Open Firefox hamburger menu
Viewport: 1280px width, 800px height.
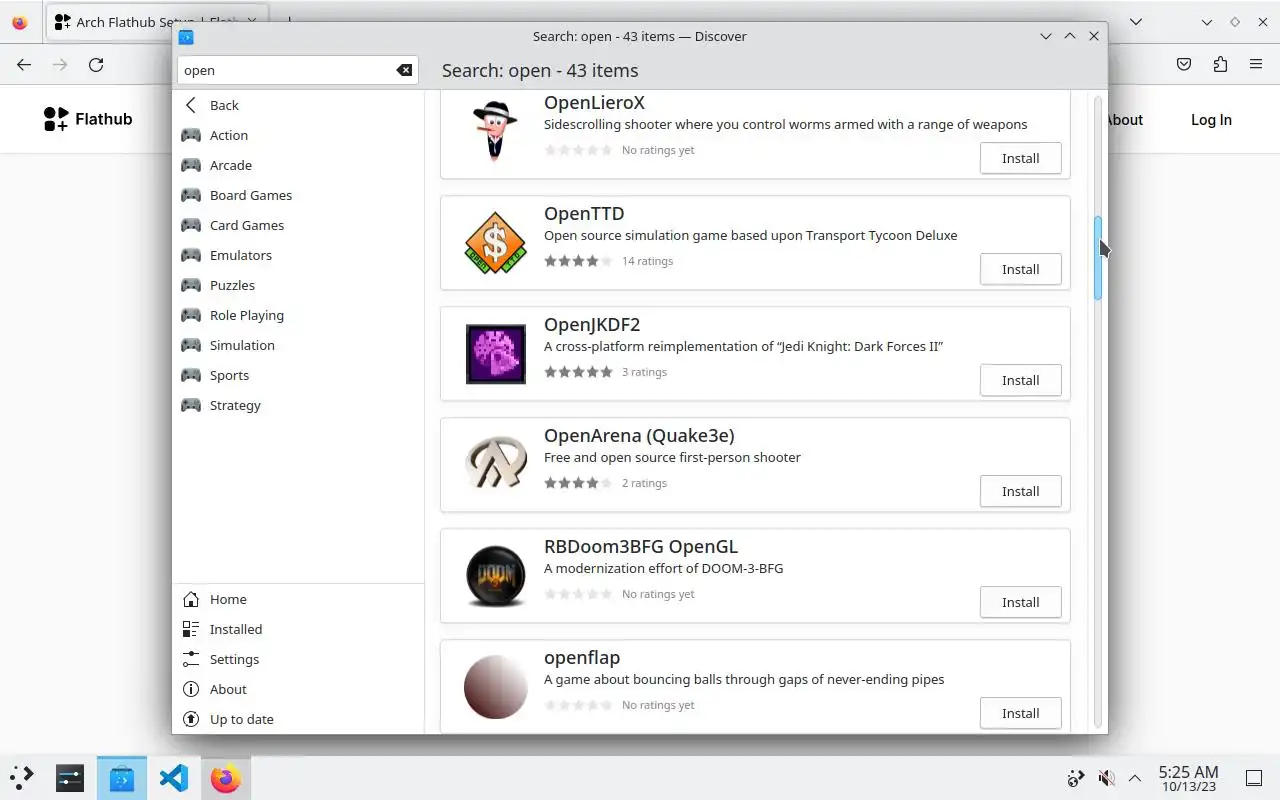click(x=1256, y=65)
